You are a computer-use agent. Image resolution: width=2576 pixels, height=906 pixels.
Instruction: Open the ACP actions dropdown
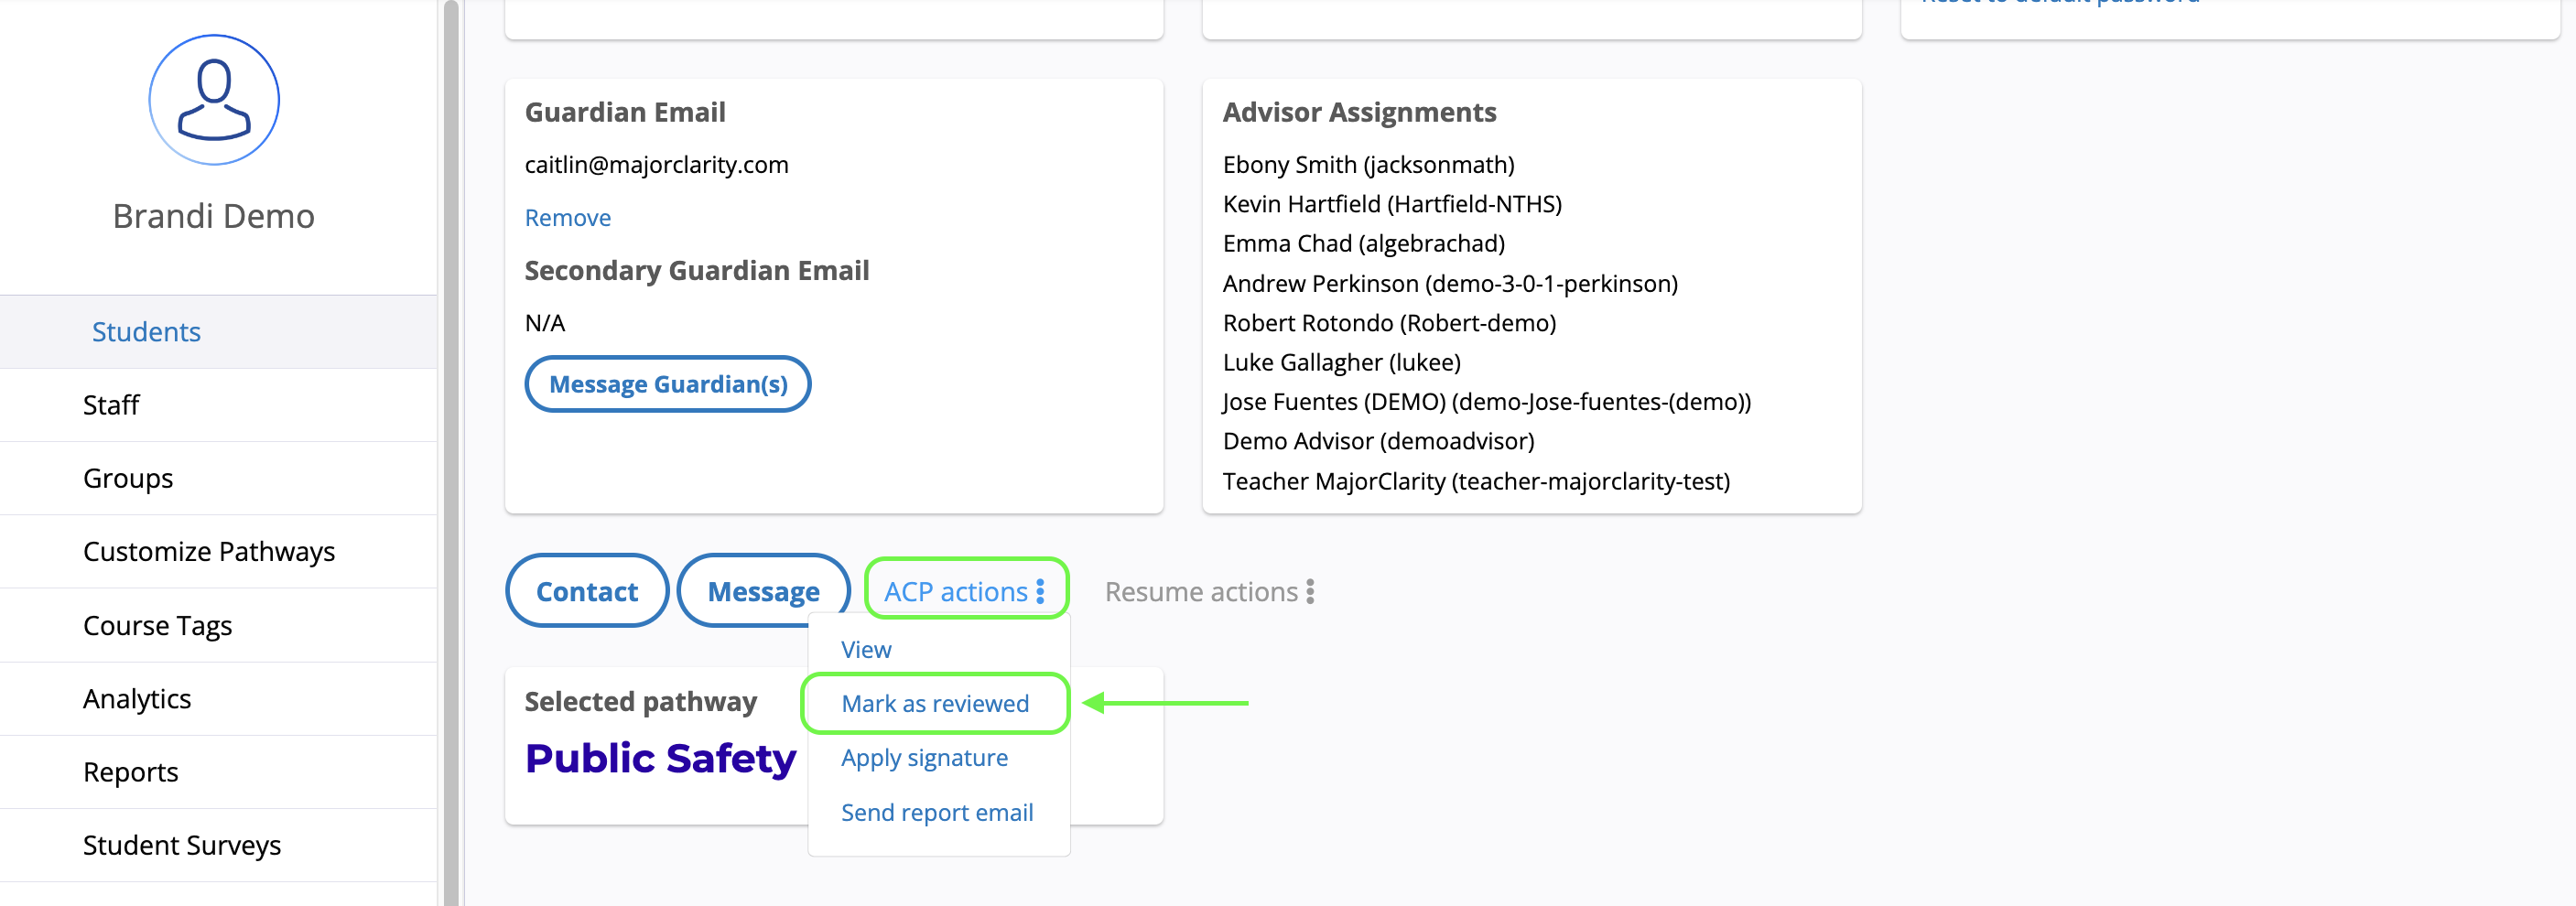click(956, 592)
